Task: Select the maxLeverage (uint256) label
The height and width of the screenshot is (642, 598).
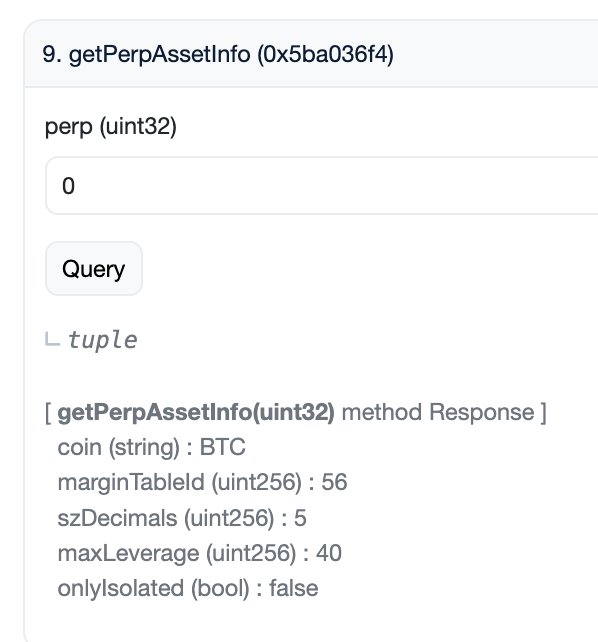Action: tap(177, 553)
